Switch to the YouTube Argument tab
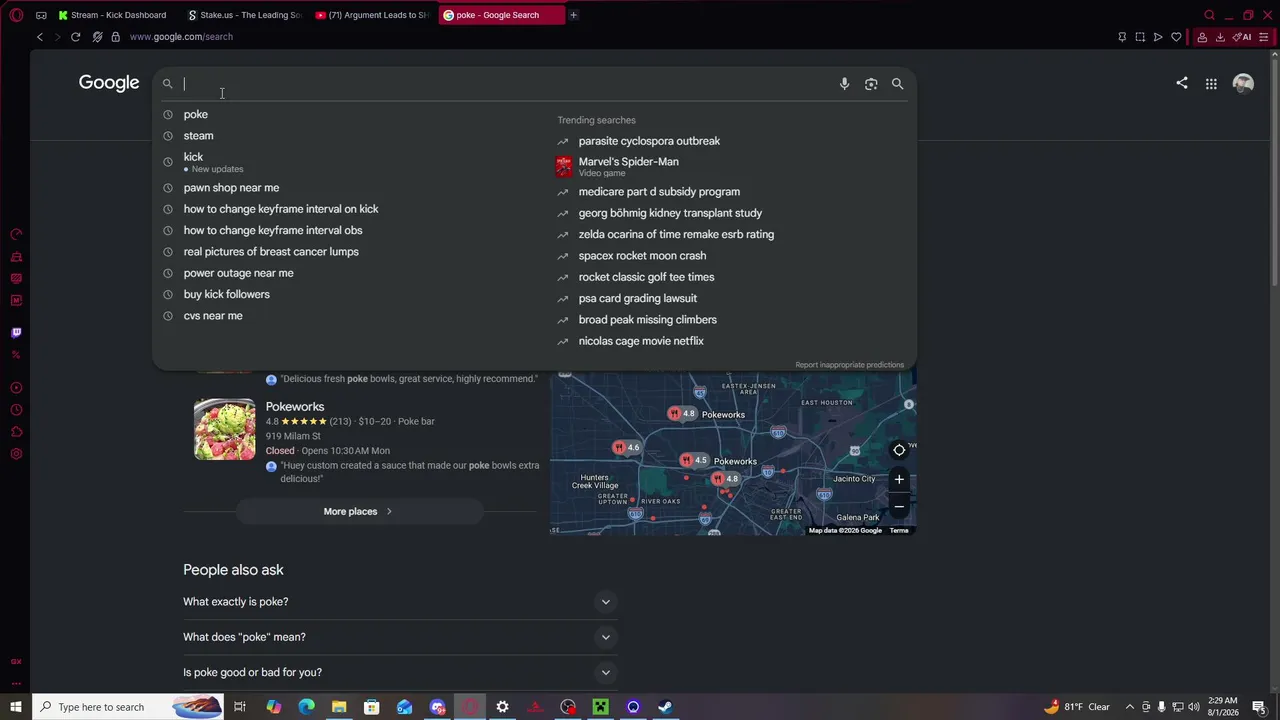The image size is (1280, 720). (372, 15)
